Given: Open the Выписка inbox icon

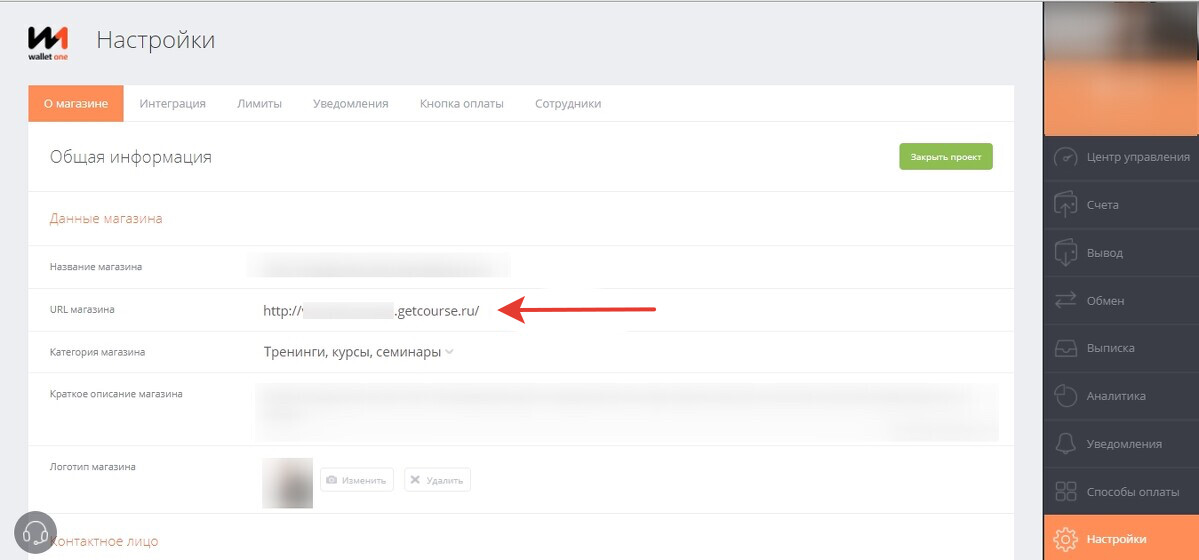Looking at the screenshot, I should (x=1066, y=349).
